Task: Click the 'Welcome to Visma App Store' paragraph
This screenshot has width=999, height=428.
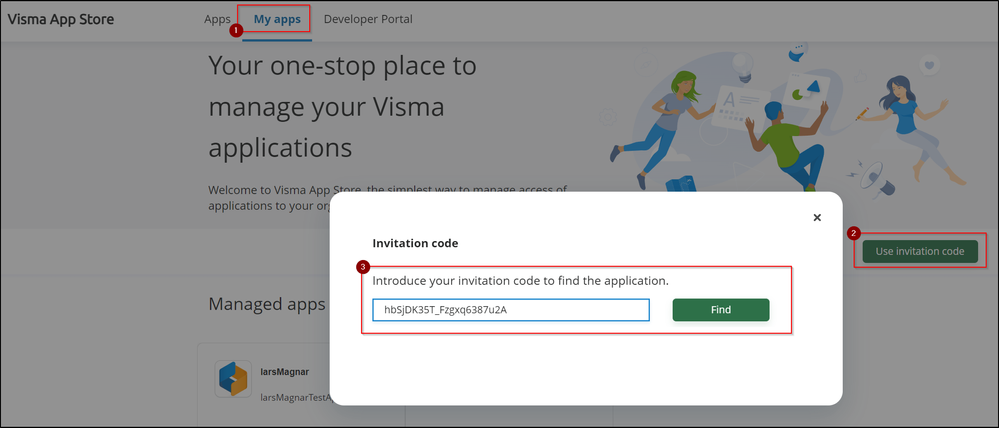Action: pos(387,198)
